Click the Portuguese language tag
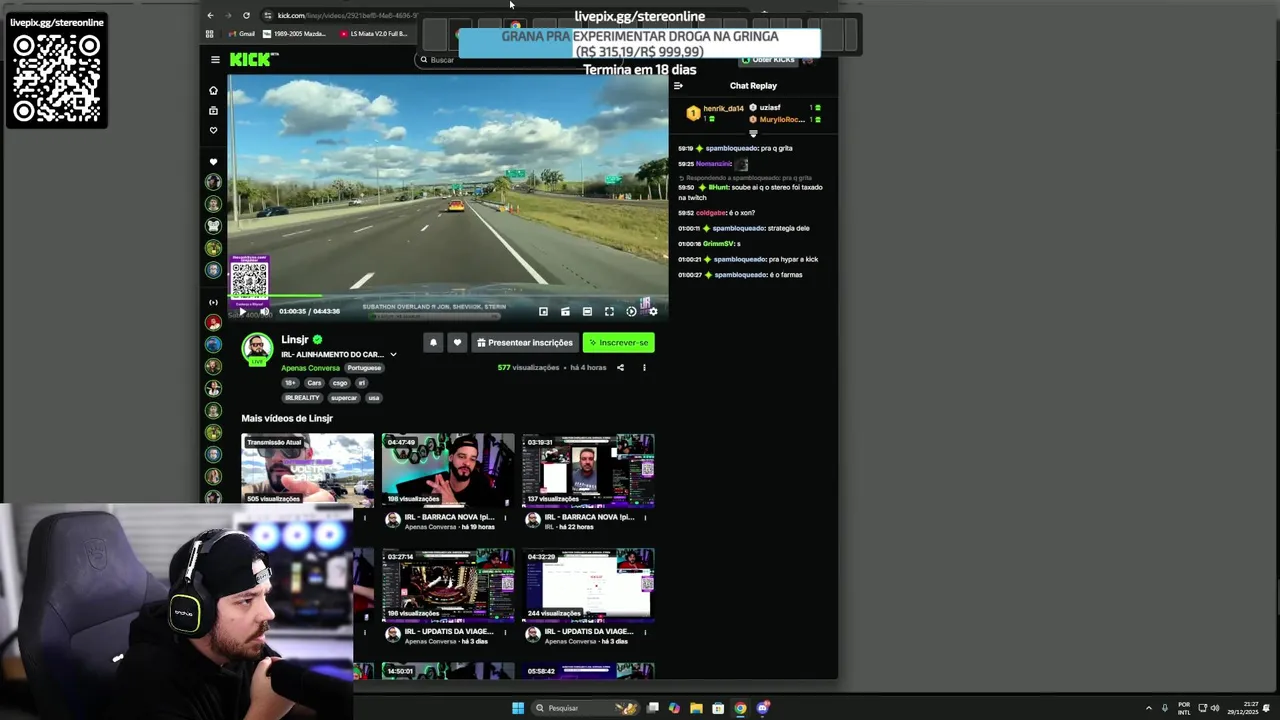Image resolution: width=1280 pixels, height=720 pixels. (x=364, y=368)
